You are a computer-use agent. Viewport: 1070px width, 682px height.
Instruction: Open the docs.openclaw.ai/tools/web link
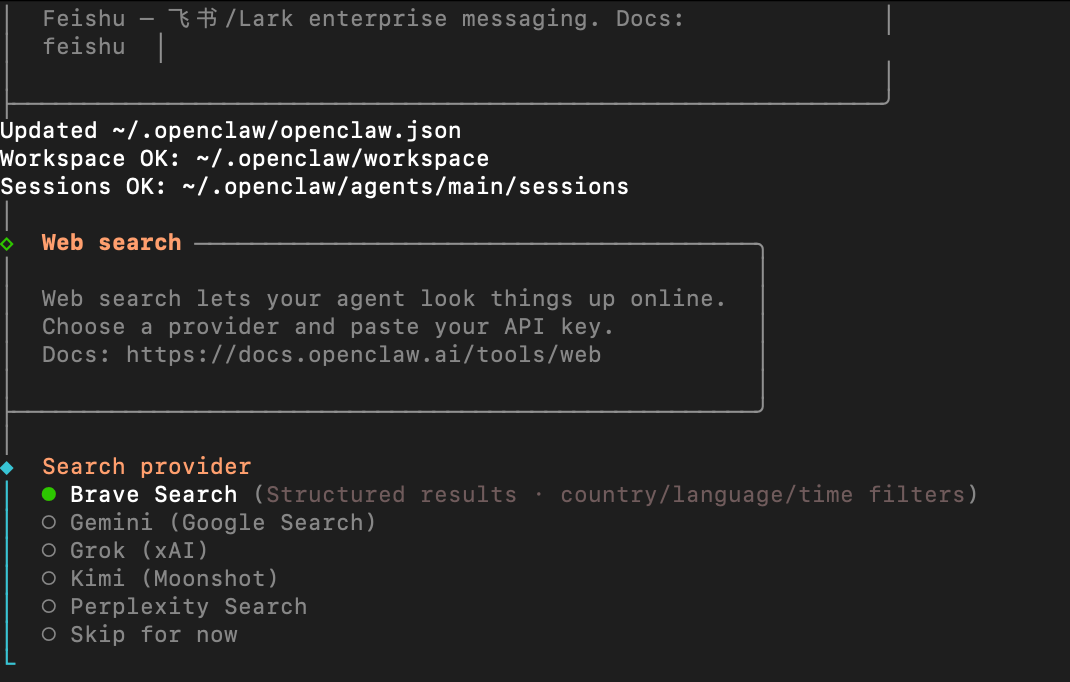(364, 355)
